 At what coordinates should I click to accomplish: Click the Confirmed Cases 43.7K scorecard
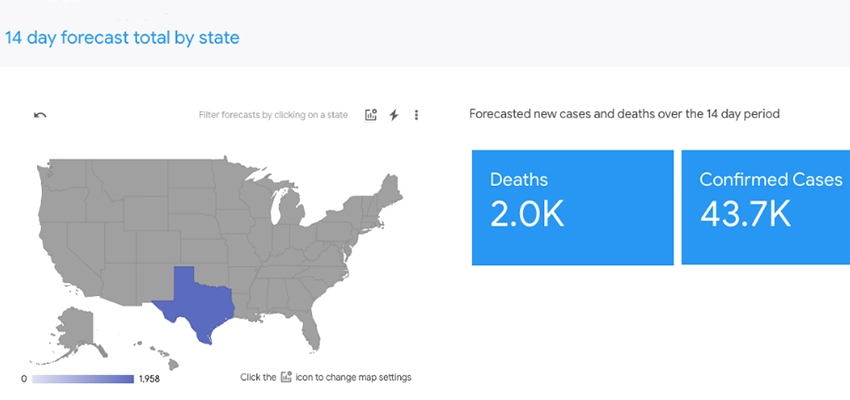pyautogui.click(x=765, y=208)
